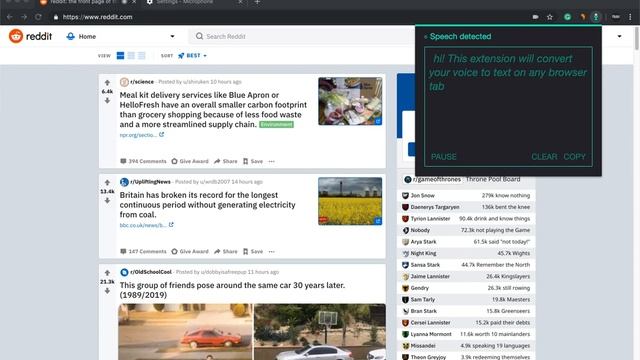Click the Reddit logo icon

(16, 36)
